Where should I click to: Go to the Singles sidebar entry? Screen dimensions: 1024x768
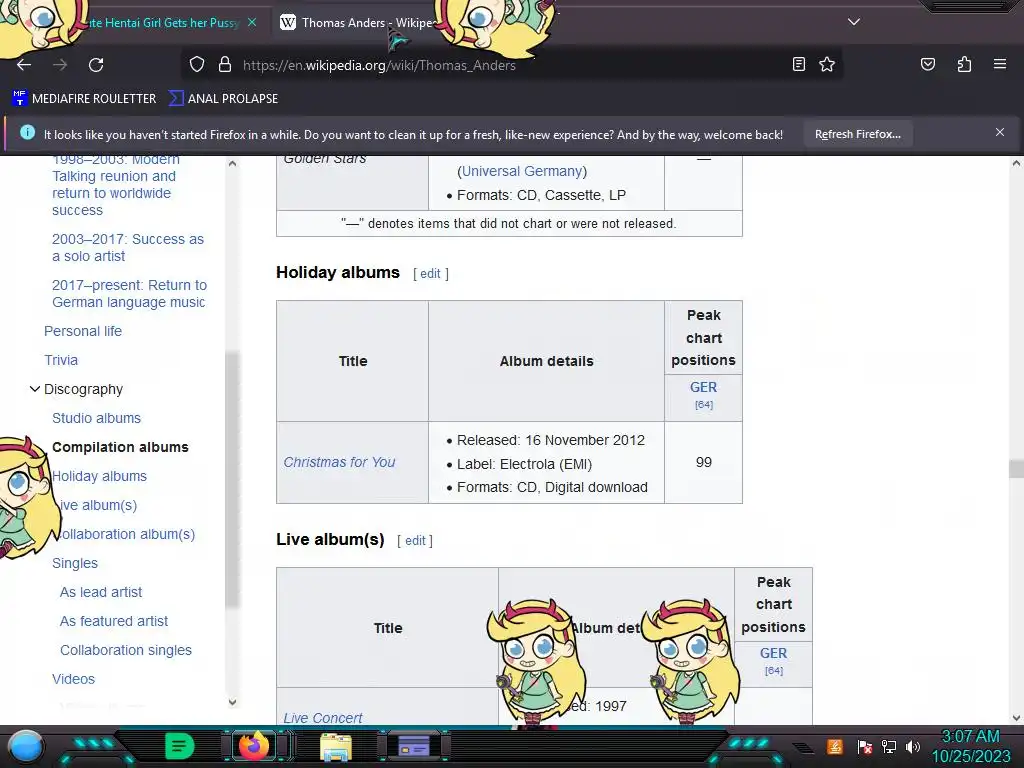74,563
